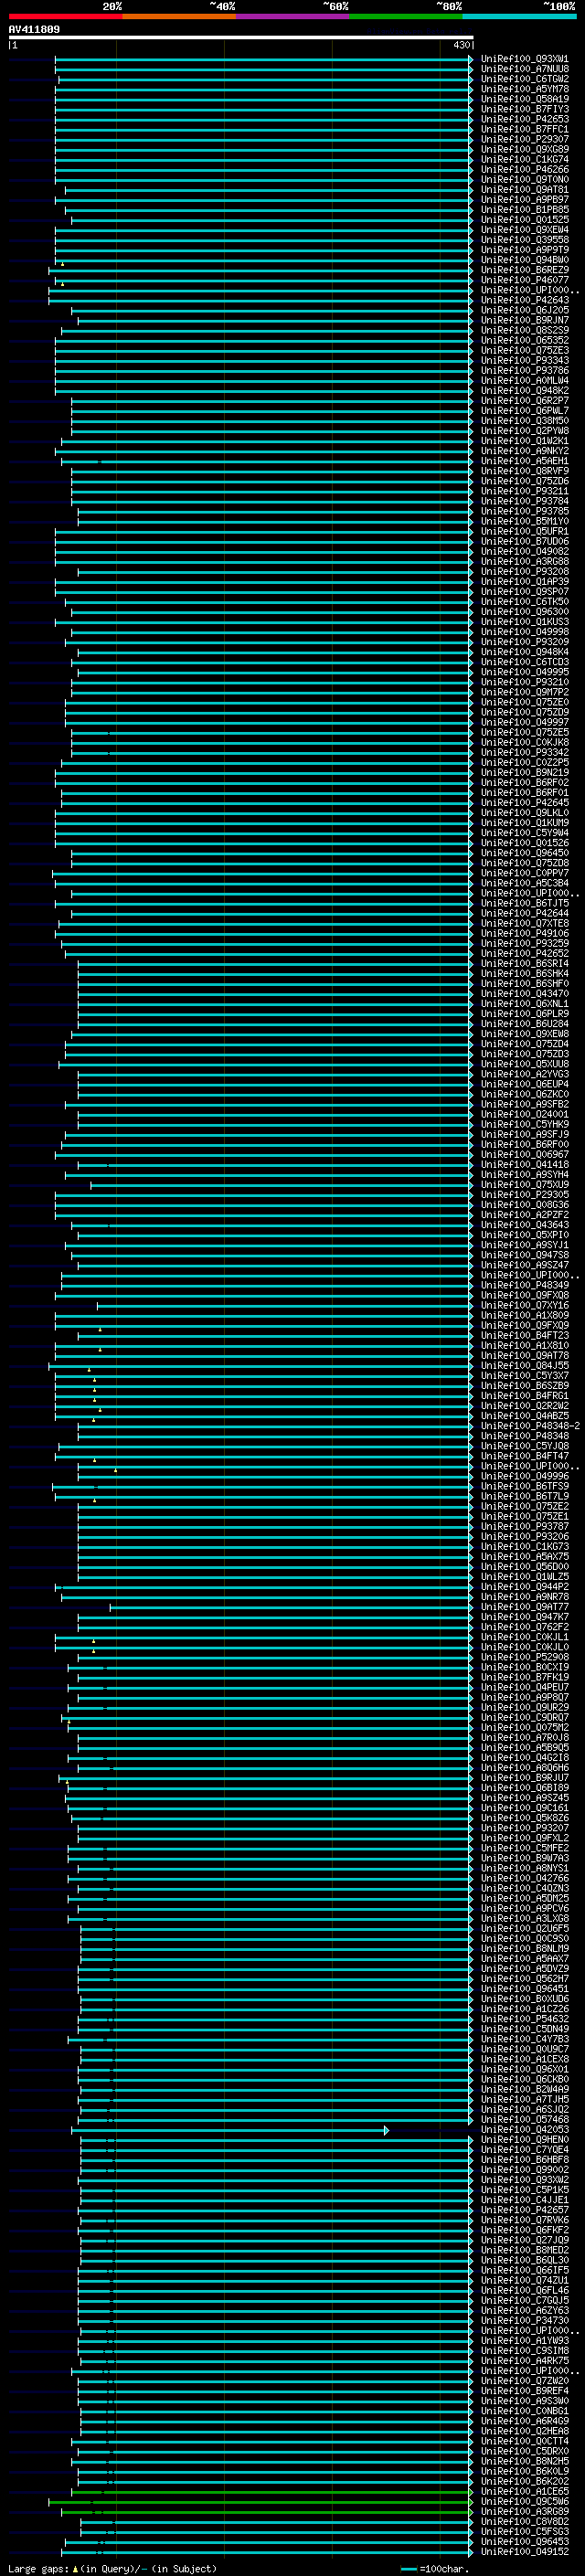Select hit label UniRef100_C5DRX0
Image resolution: width=585 pixels, height=2576 pixels.
(524, 2451)
